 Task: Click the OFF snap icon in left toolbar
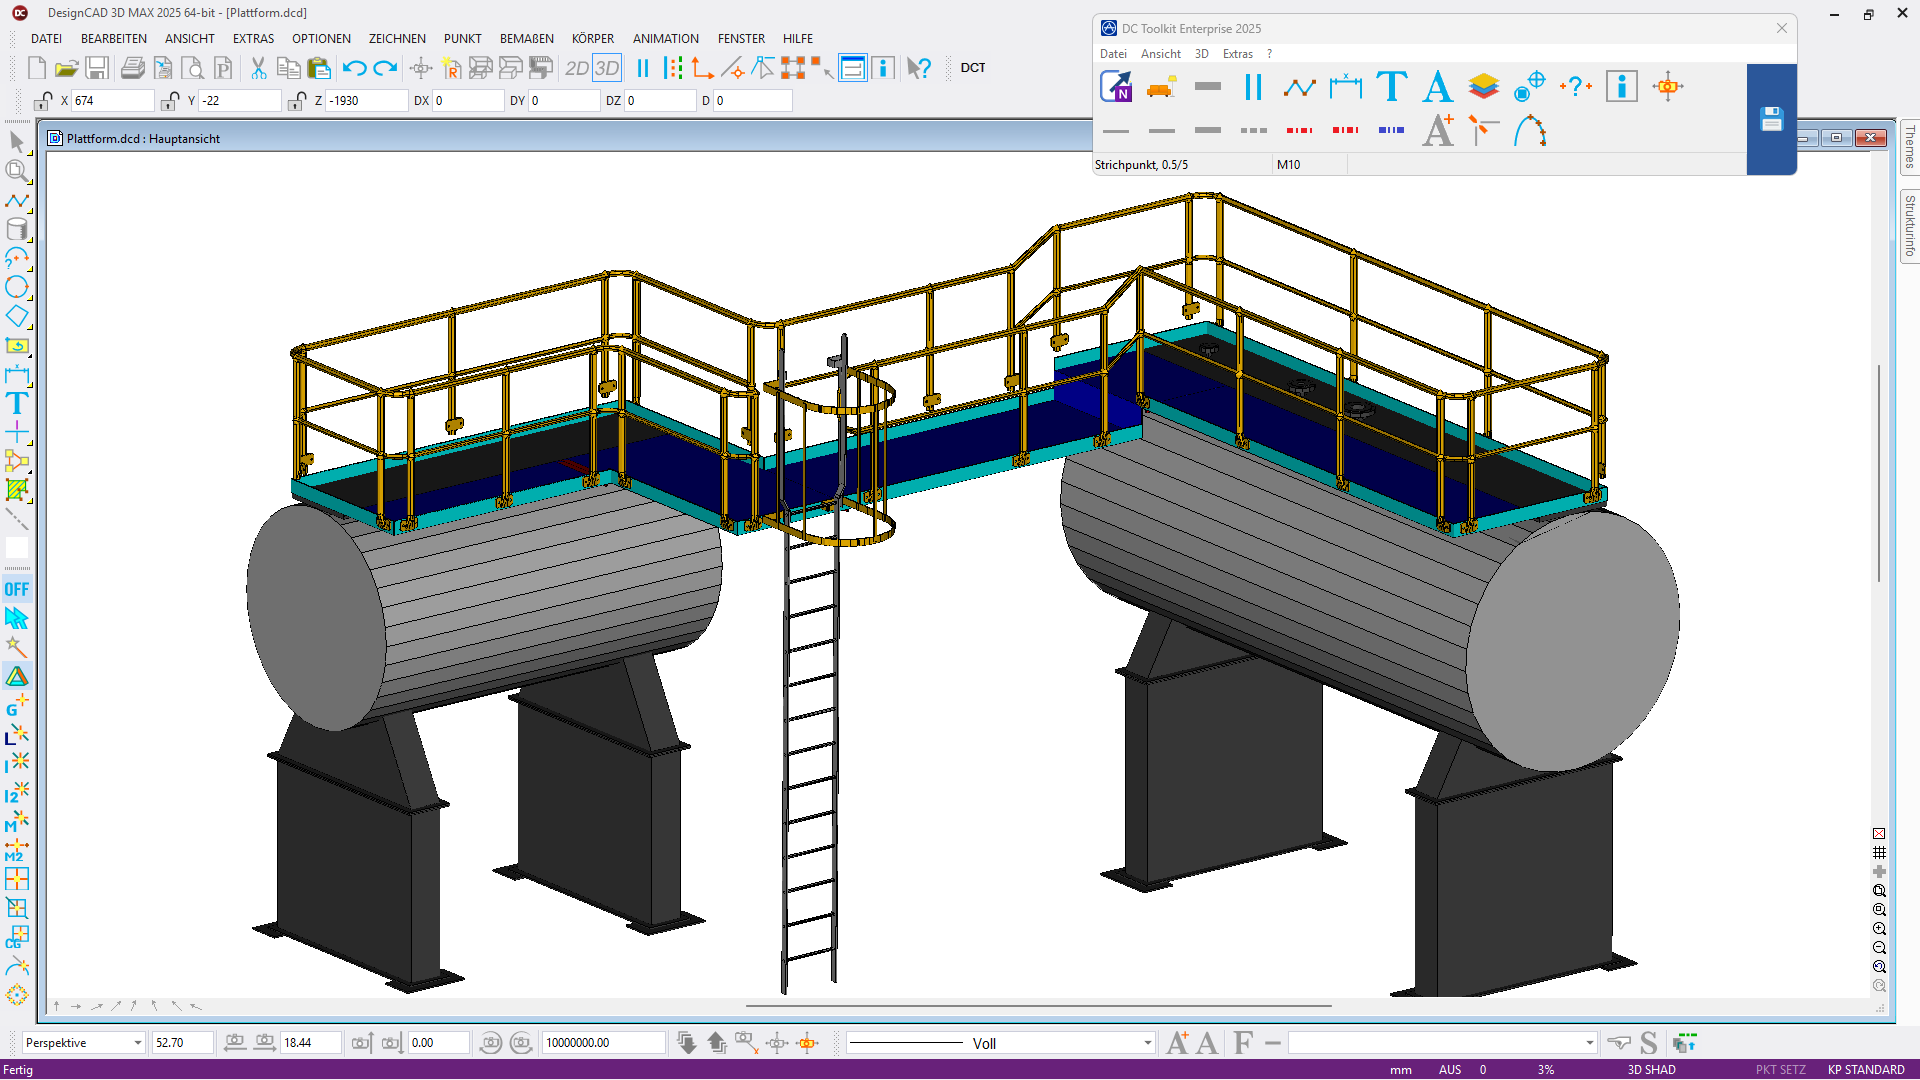pyautogui.click(x=17, y=589)
